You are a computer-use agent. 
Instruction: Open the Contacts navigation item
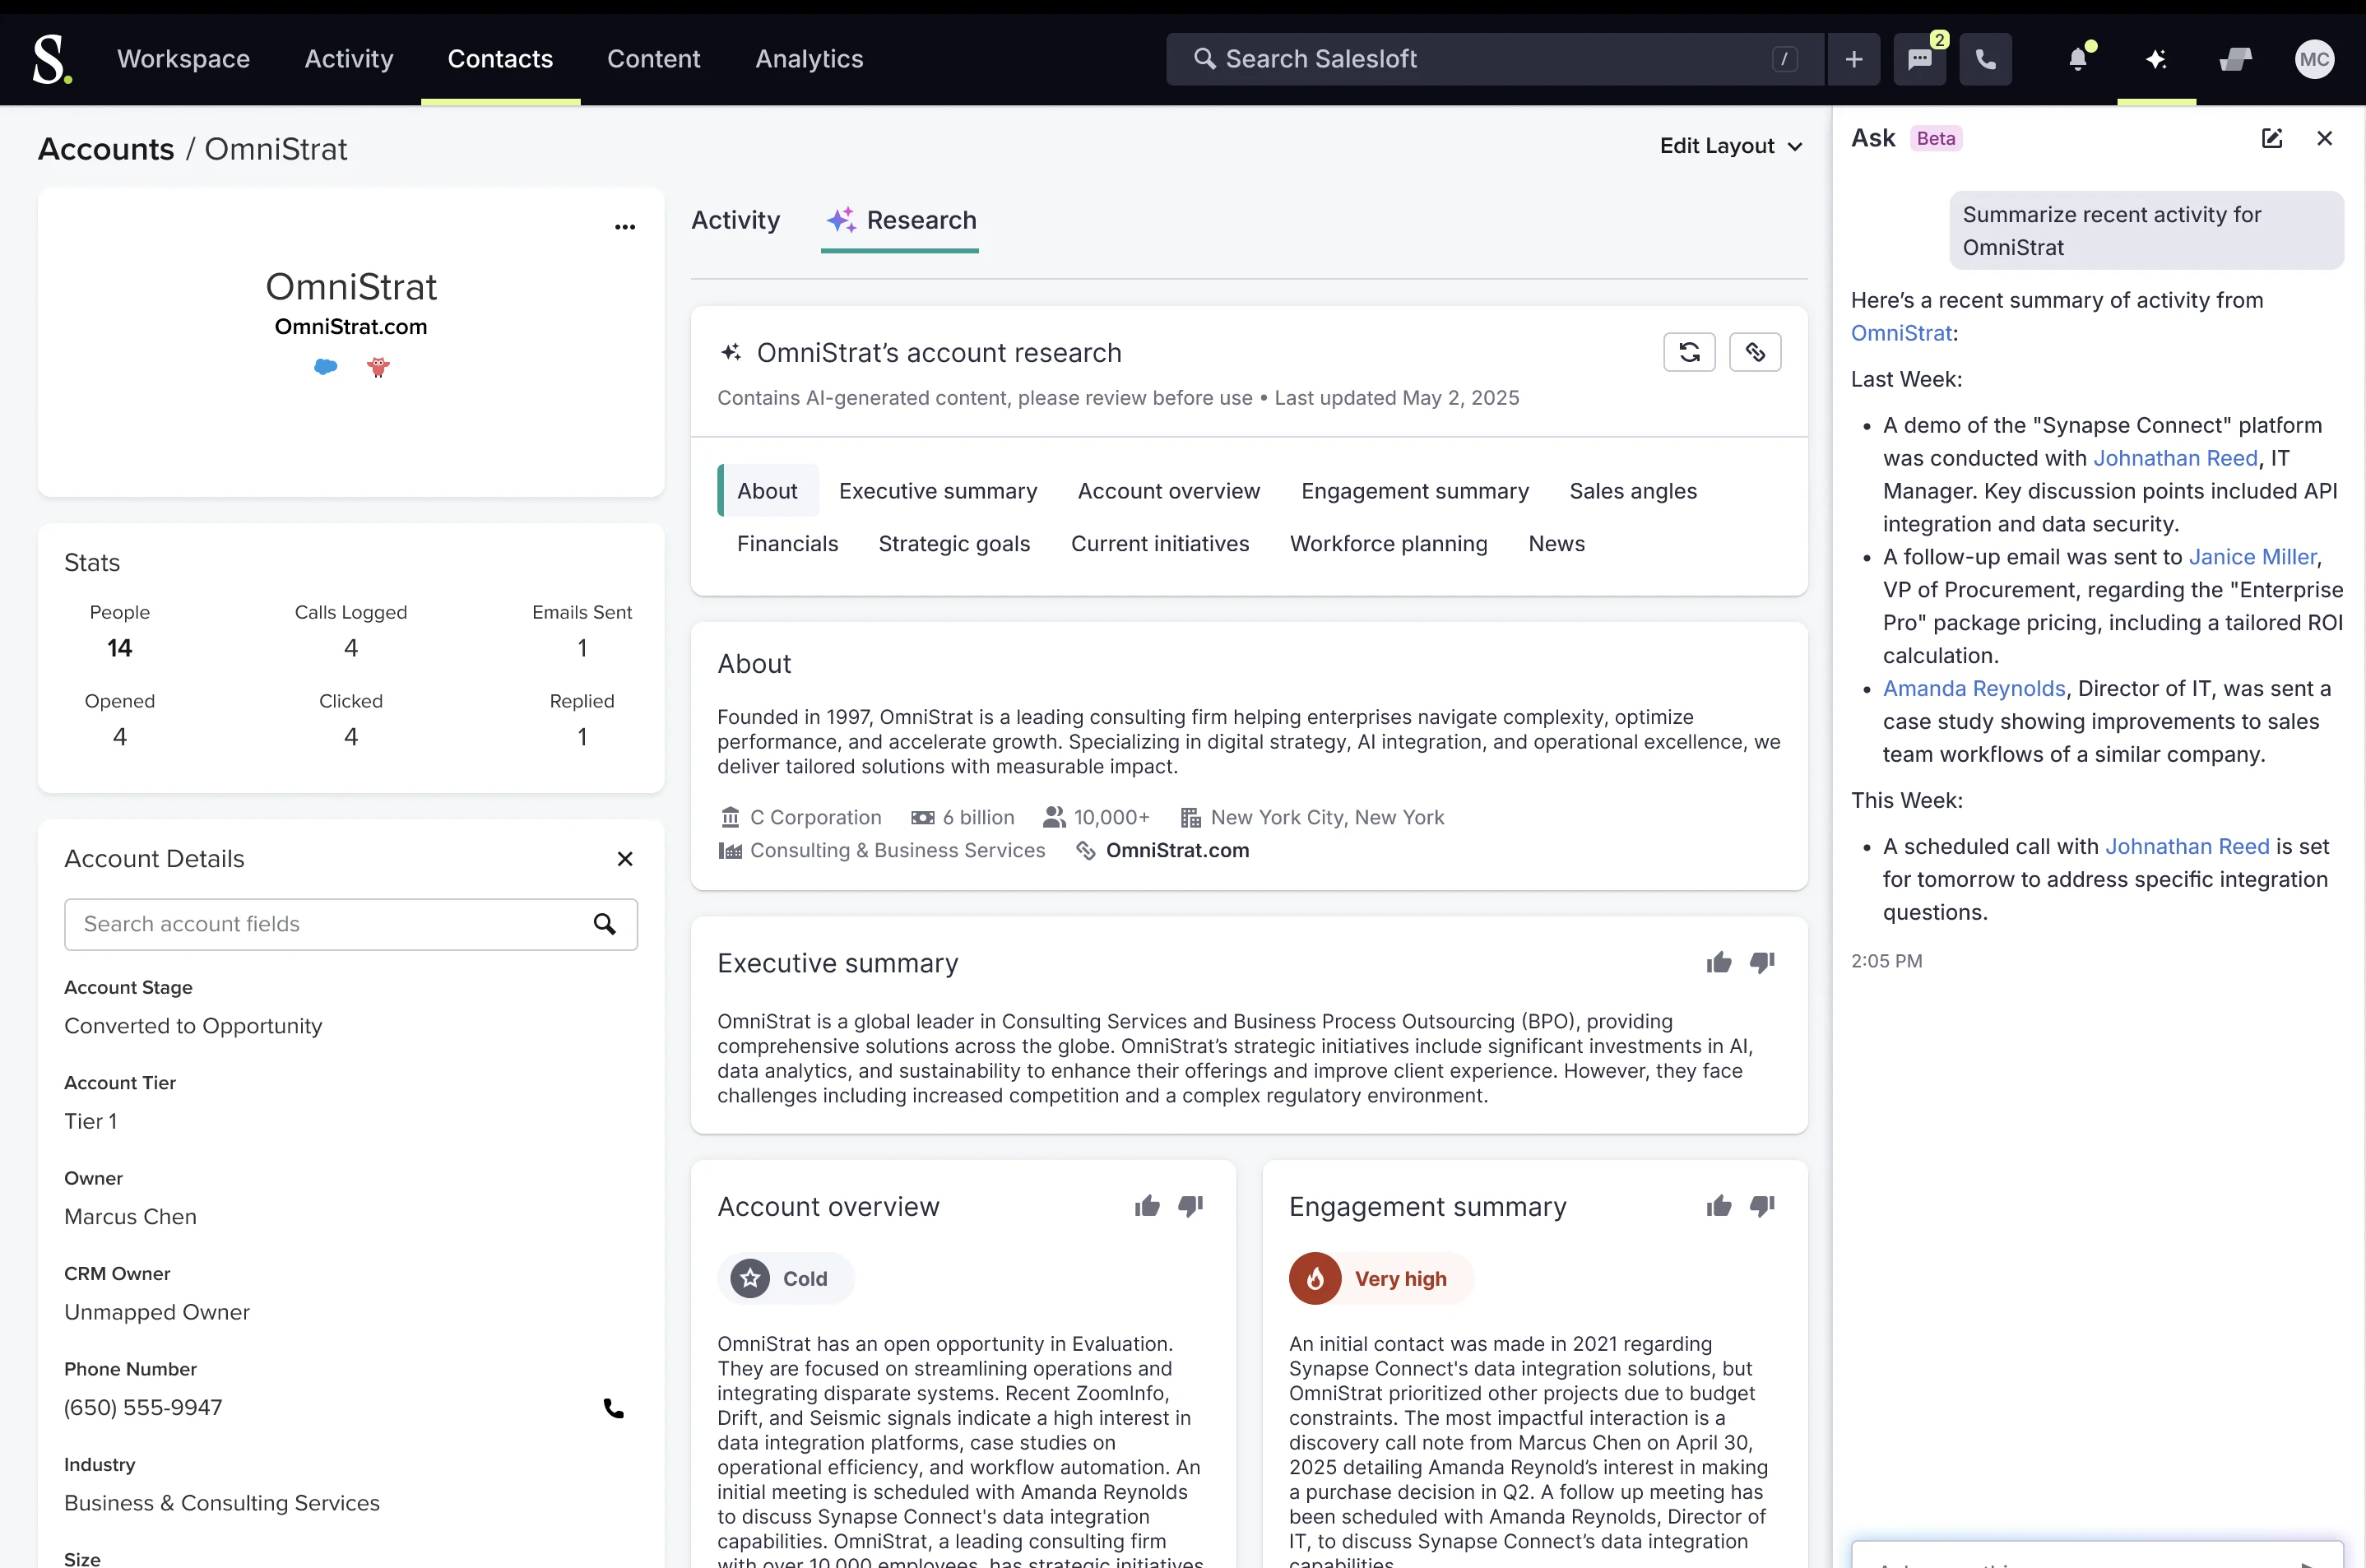[500, 59]
